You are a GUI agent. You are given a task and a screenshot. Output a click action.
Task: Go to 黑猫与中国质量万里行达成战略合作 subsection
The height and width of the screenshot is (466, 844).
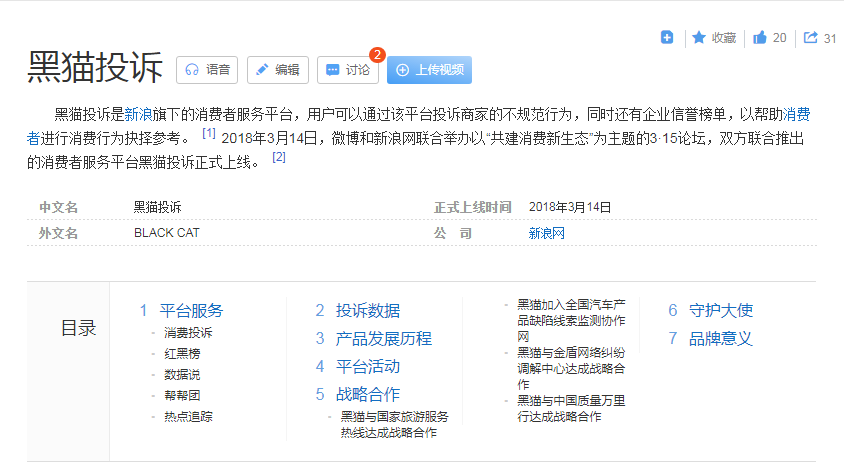pos(571,408)
